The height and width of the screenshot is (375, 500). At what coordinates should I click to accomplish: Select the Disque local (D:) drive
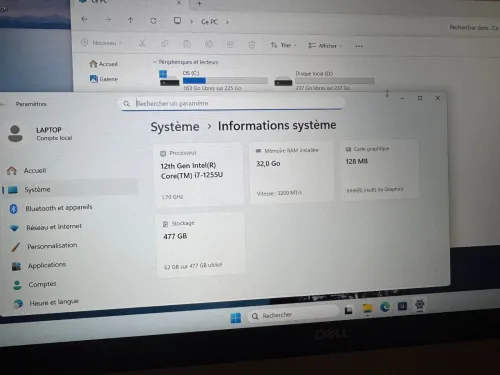(x=324, y=81)
